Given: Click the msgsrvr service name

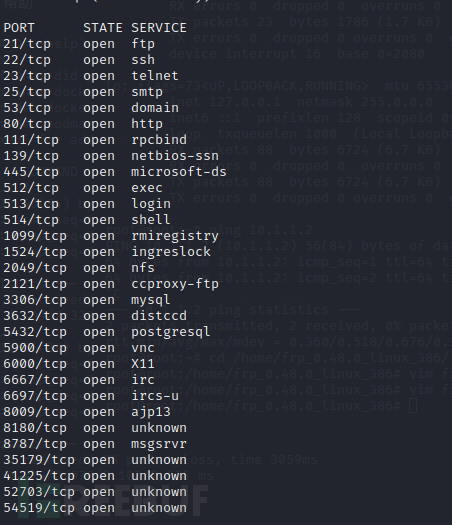Looking at the screenshot, I should [x=159, y=444].
